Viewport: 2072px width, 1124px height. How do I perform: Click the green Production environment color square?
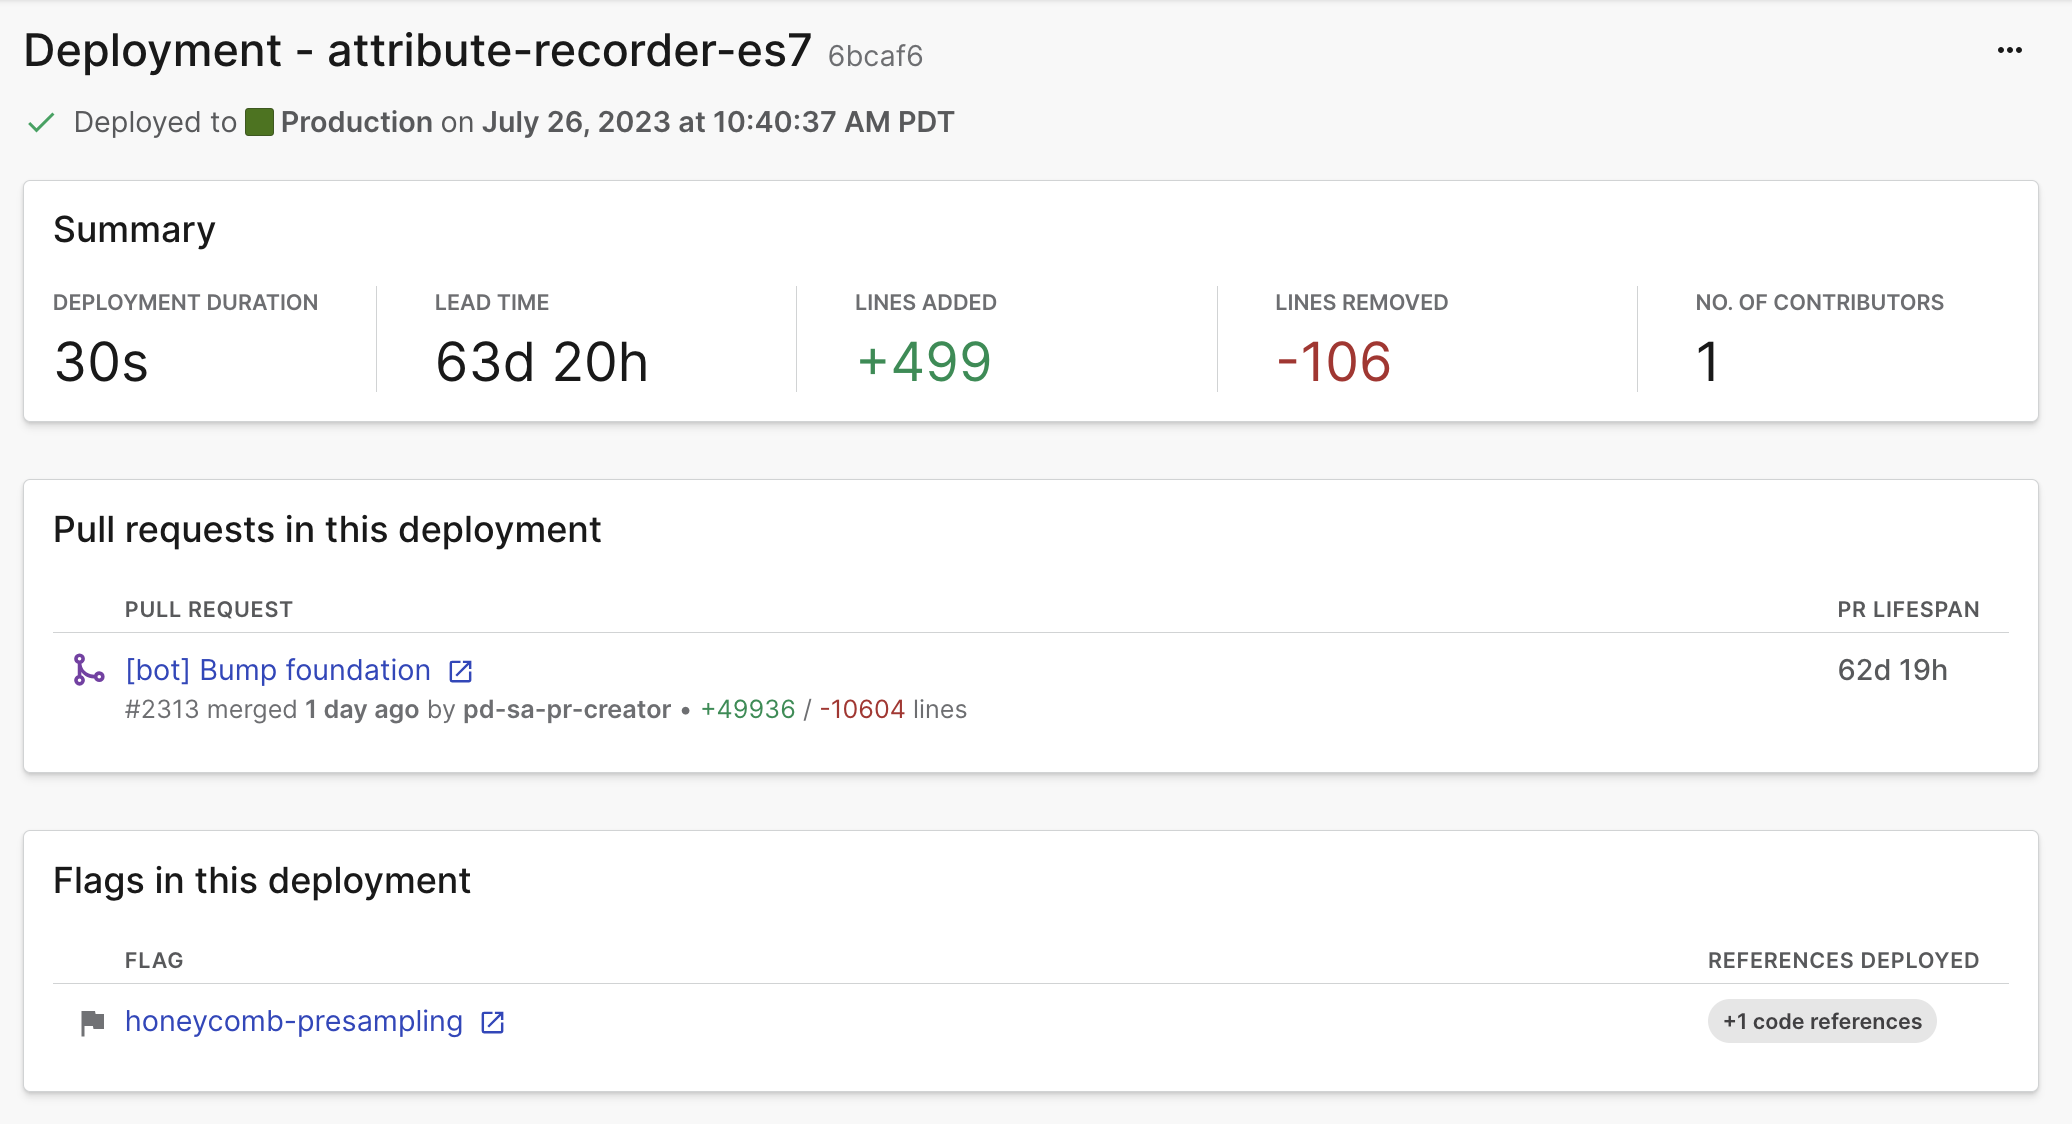pos(259,122)
